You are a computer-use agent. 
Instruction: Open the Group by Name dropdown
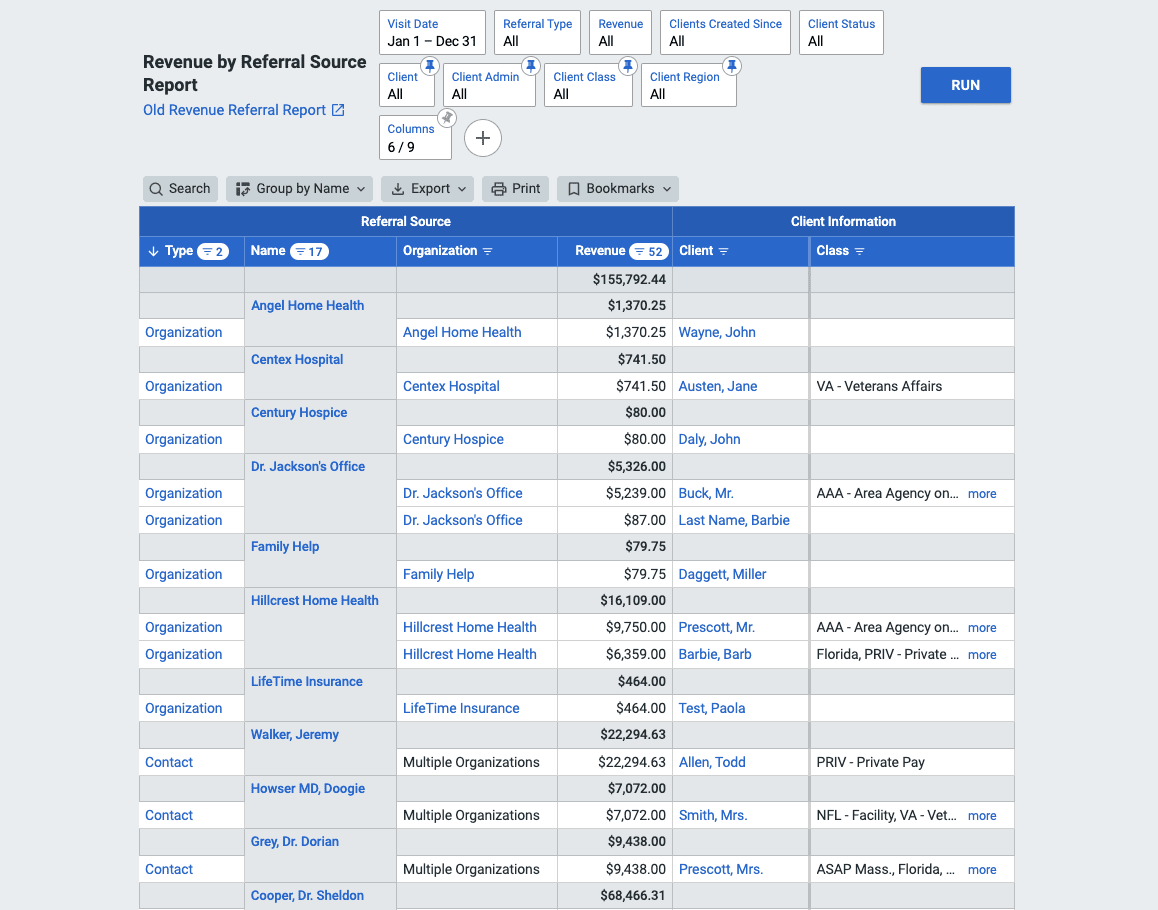pyautogui.click(x=298, y=188)
